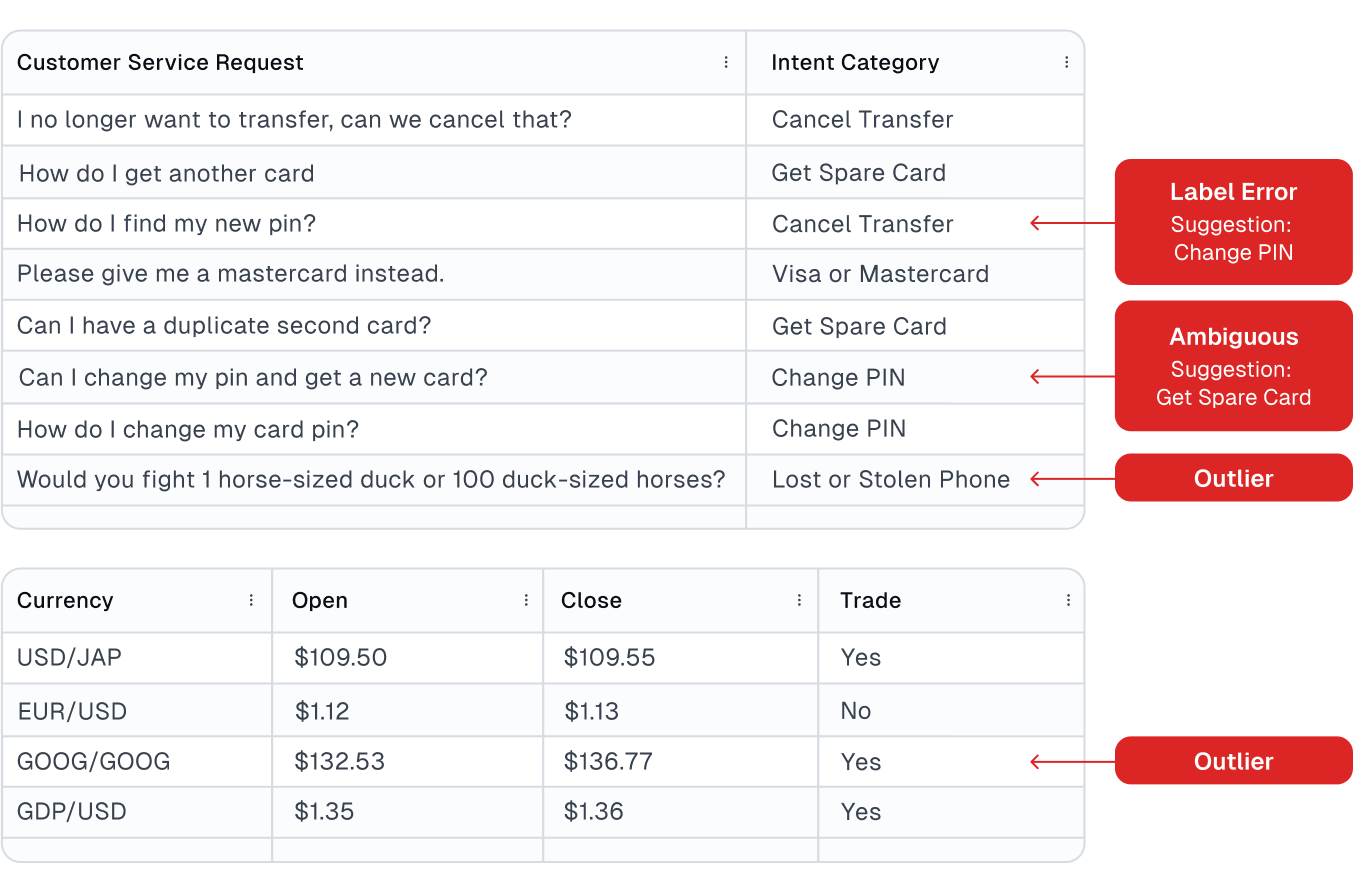Click the Ambiguous suggestion badge
The image size is (1354, 891).
1233,366
